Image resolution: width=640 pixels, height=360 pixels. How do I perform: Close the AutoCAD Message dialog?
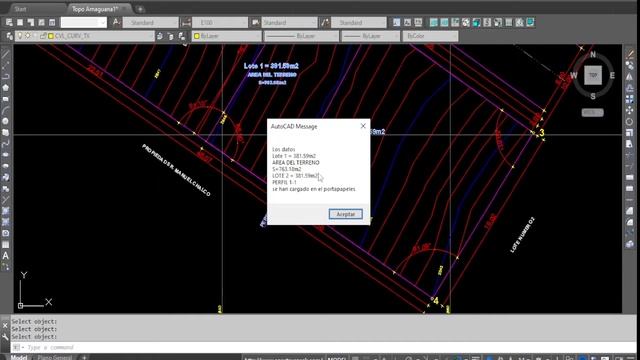click(363, 126)
